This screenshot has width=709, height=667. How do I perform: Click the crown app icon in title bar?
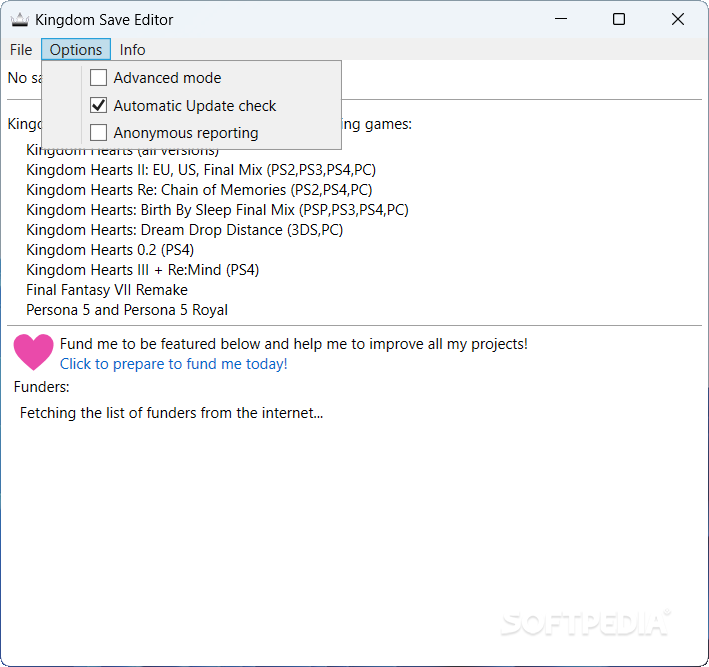tap(19, 20)
